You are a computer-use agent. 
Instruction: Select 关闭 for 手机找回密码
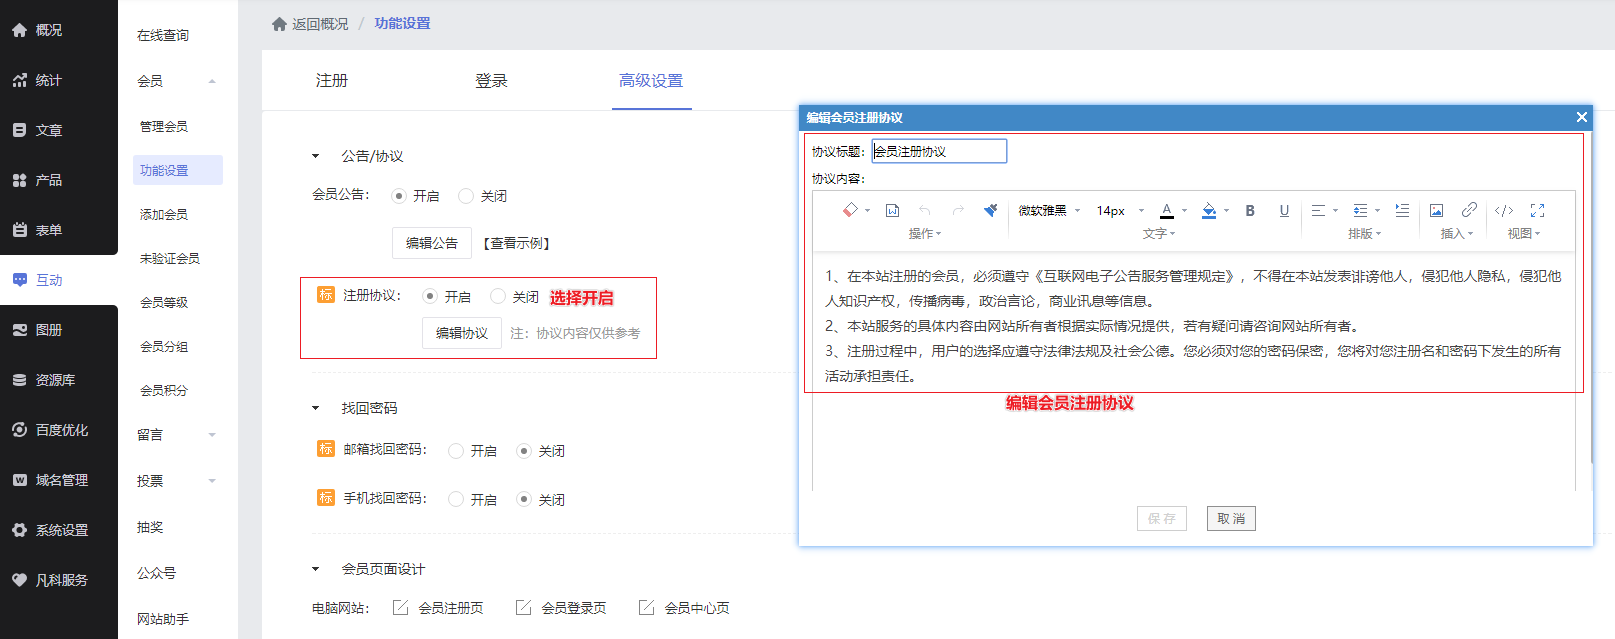point(523,499)
